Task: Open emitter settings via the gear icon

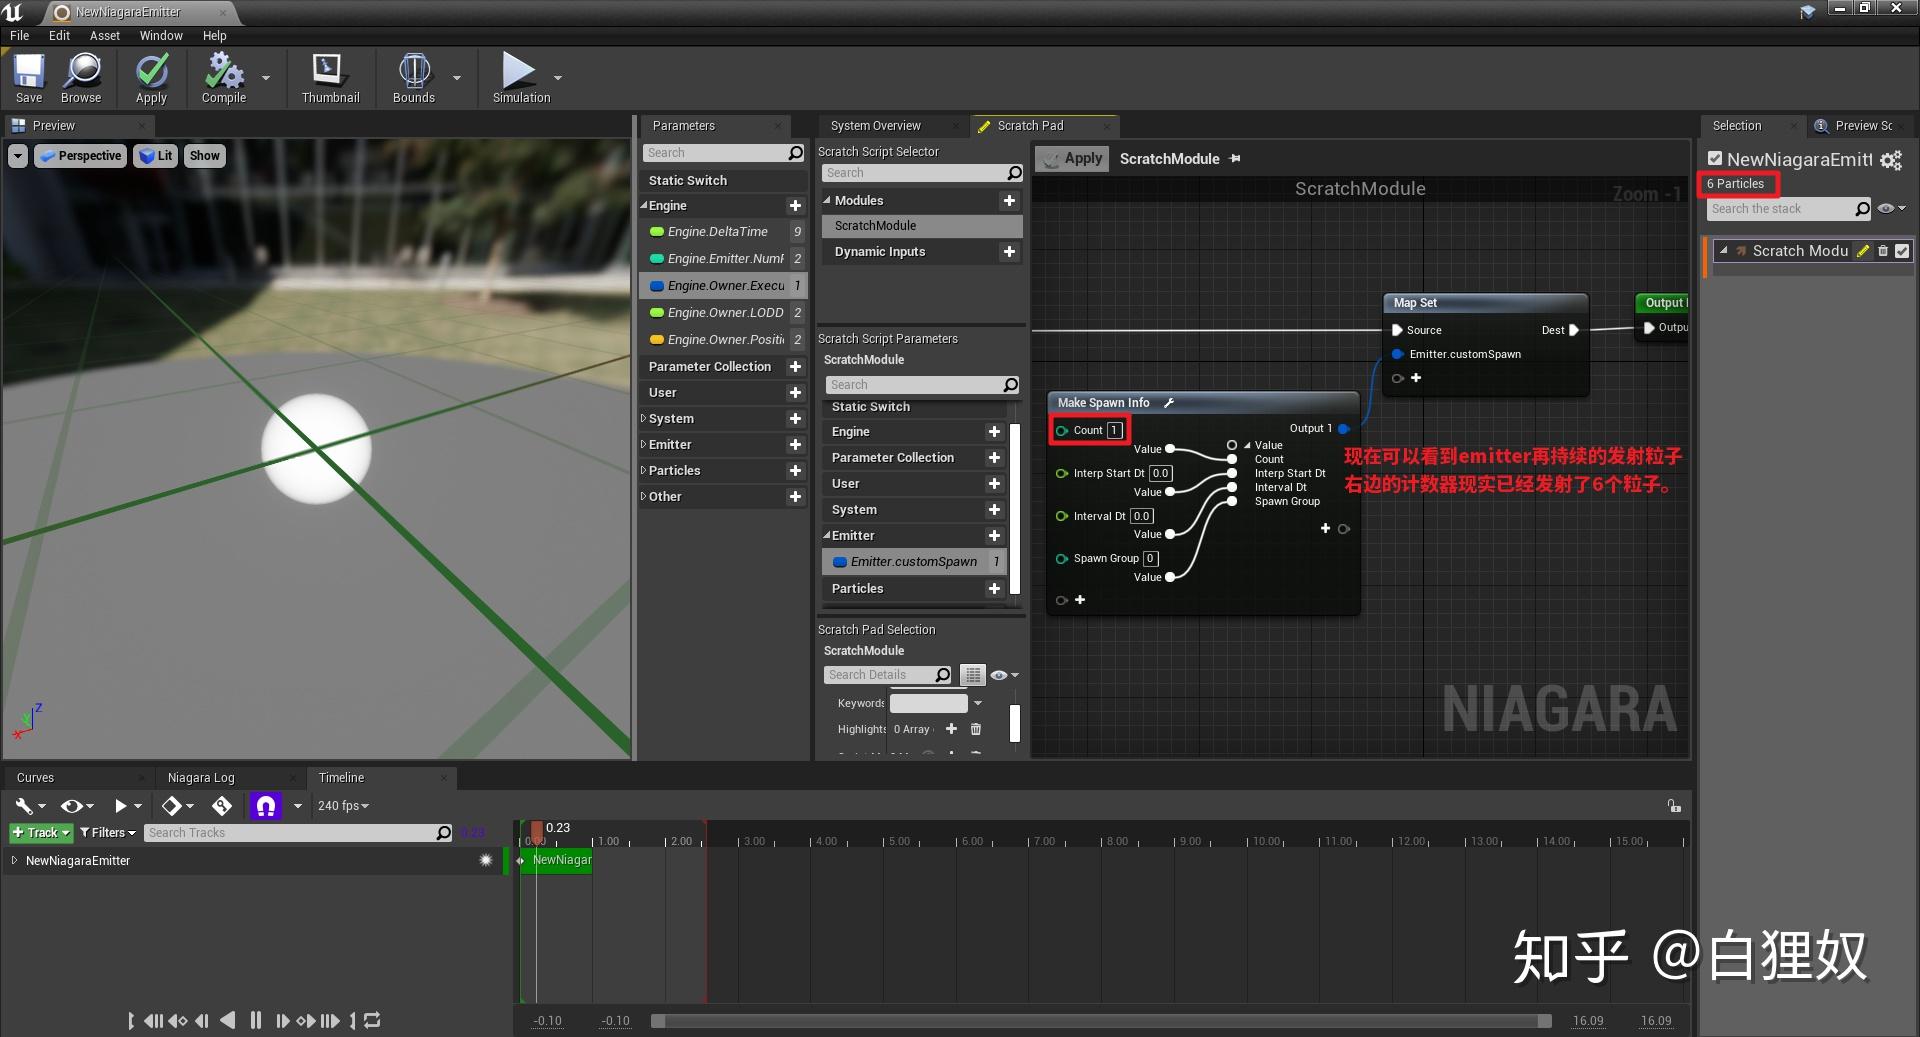Action: tap(1890, 160)
